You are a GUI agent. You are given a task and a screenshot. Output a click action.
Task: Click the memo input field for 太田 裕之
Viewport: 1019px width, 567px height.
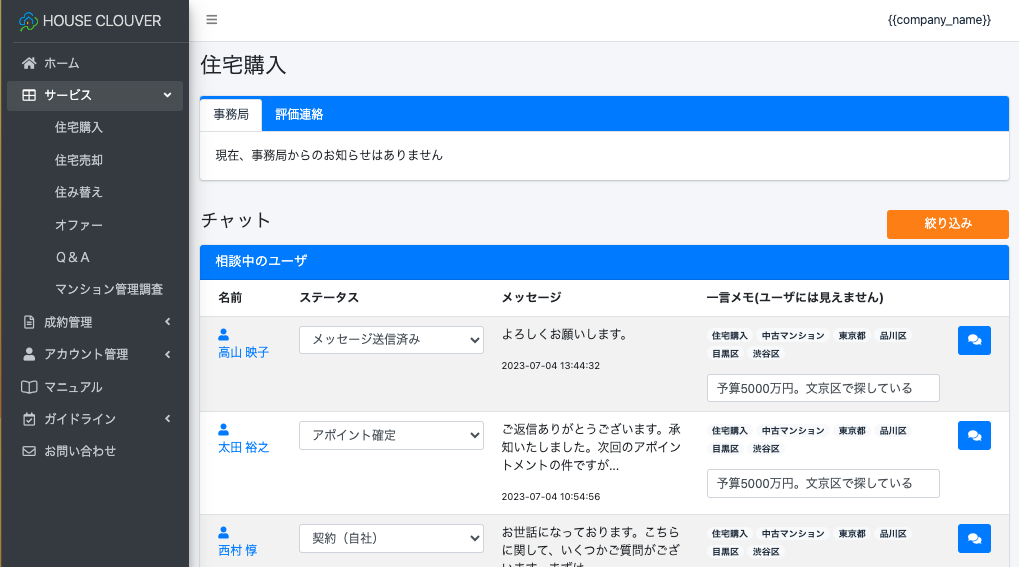click(822, 483)
